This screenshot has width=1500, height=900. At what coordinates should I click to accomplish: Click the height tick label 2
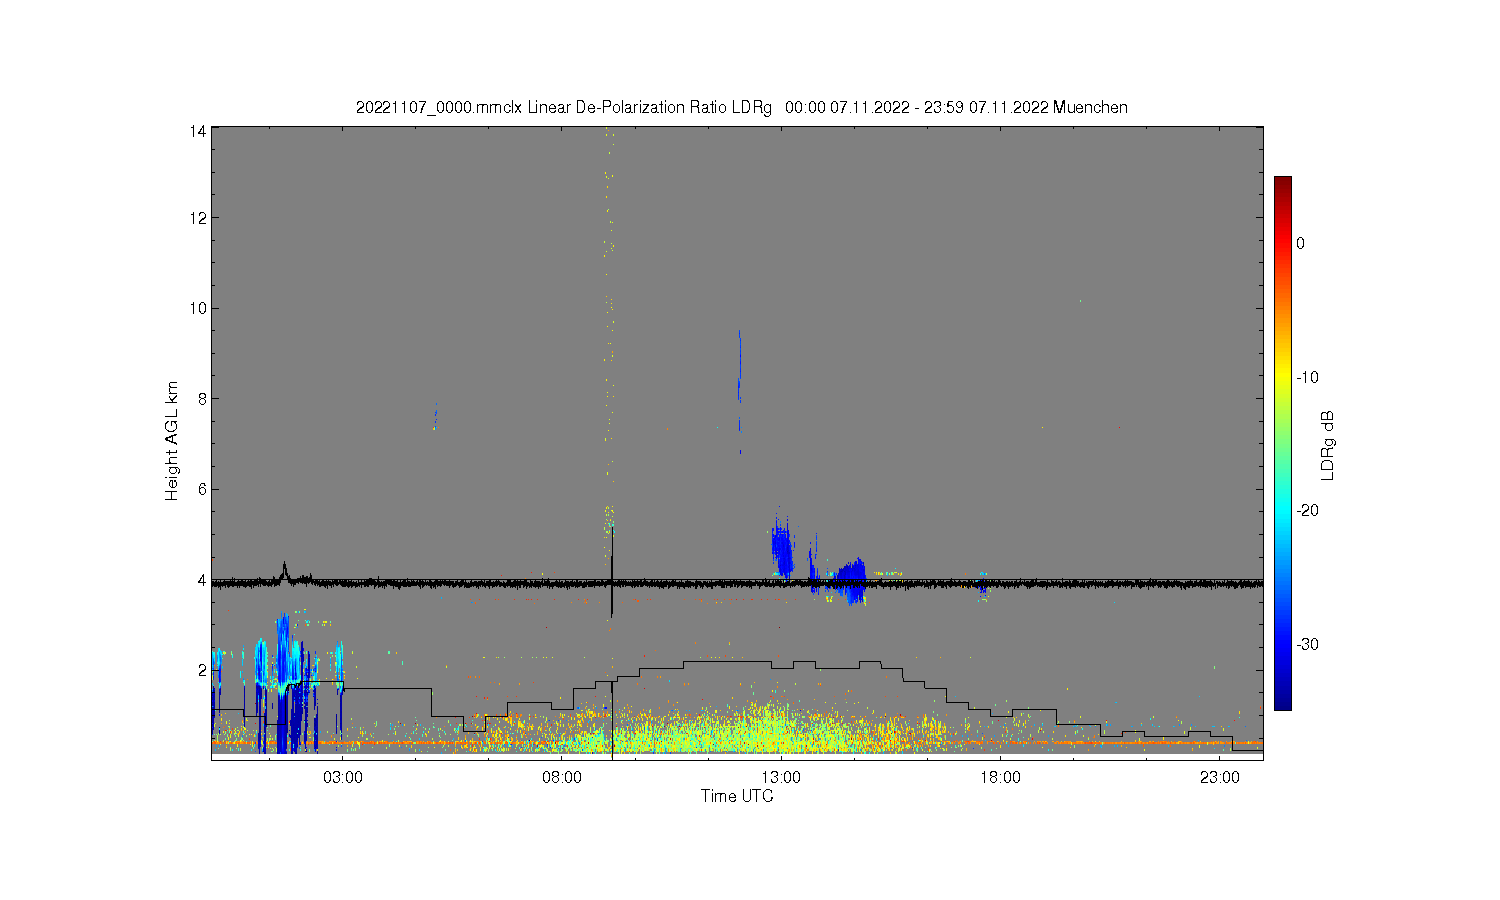pyautogui.click(x=202, y=670)
